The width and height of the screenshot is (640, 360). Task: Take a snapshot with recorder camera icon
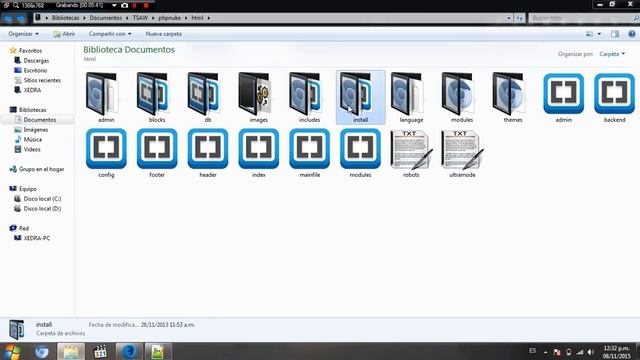(x=124, y=5)
